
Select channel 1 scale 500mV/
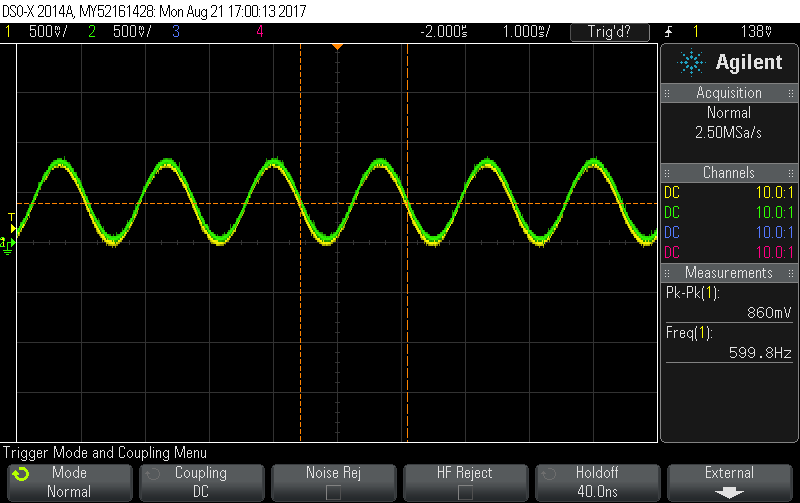coord(48,32)
